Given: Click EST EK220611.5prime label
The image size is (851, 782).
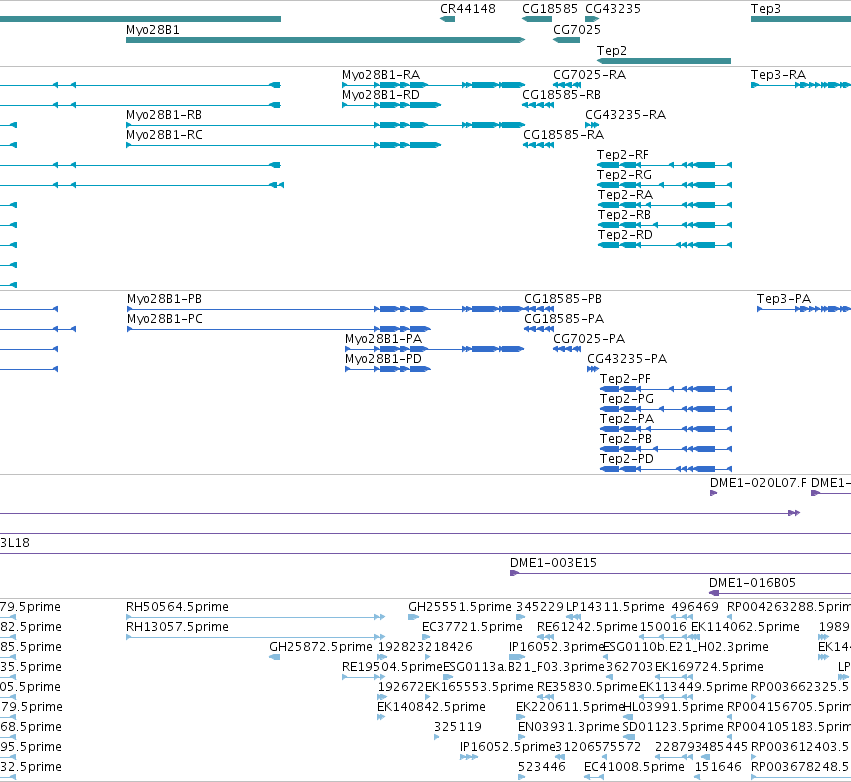Looking at the screenshot, I should pyautogui.click(x=570, y=707).
